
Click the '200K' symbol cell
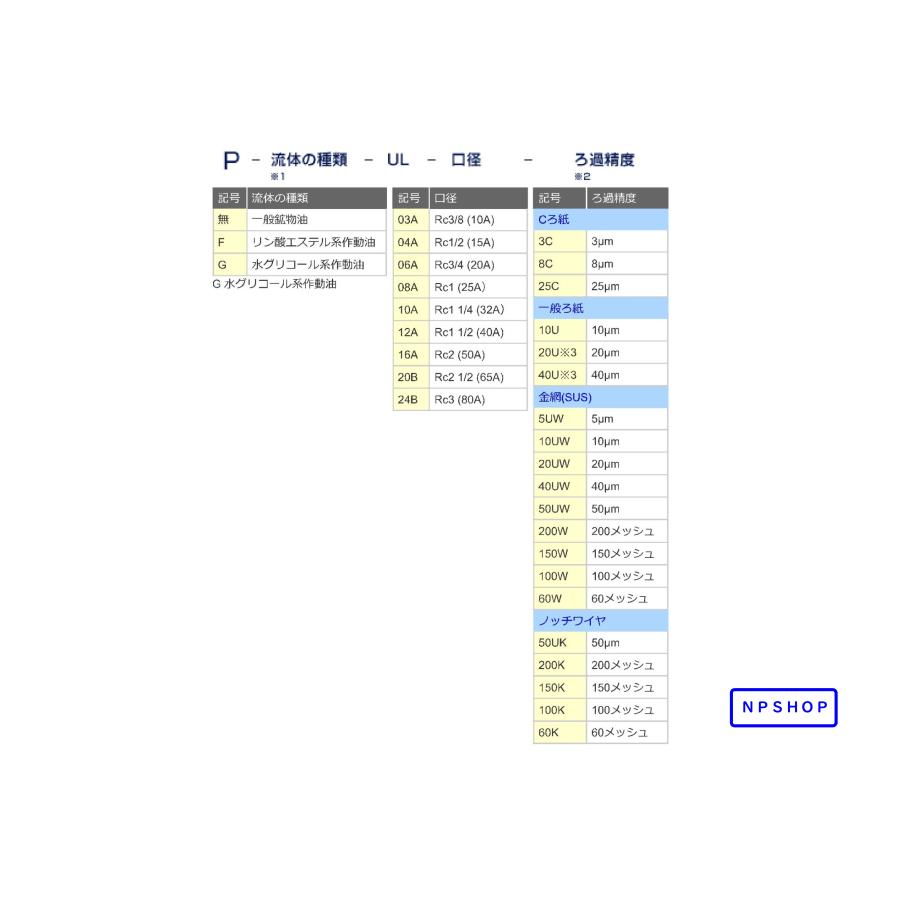[560, 665]
